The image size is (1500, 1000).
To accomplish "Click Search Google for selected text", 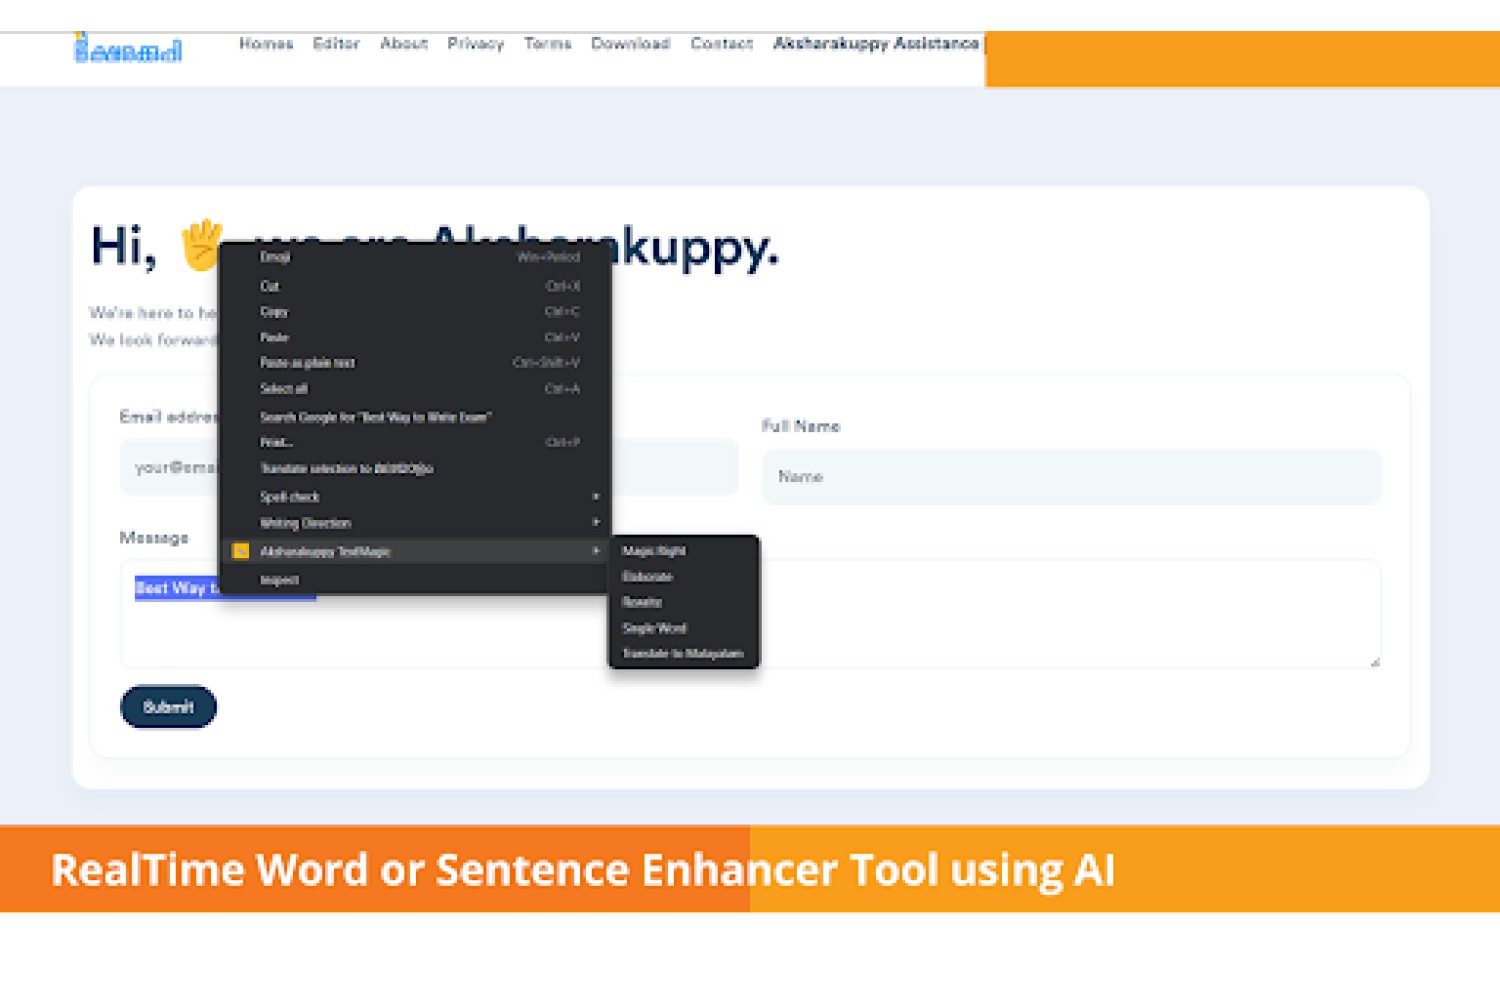I will [414, 417].
